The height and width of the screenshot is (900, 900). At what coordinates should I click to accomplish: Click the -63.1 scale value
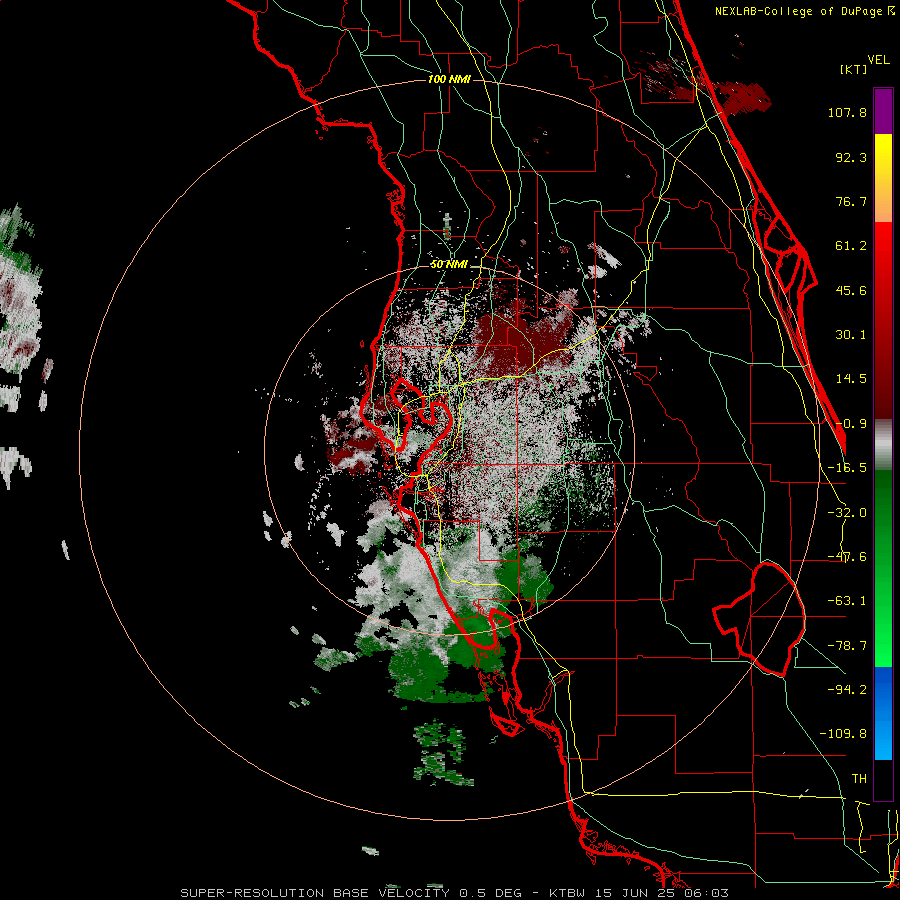coord(847,601)
